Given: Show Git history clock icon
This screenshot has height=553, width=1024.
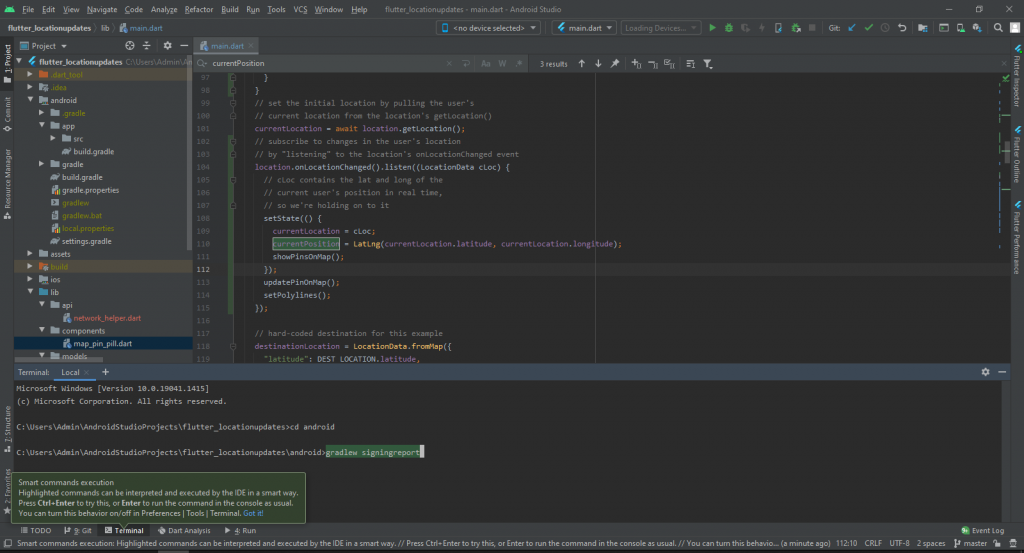Looking at the screenshot, I should click(x=885, y=28).
